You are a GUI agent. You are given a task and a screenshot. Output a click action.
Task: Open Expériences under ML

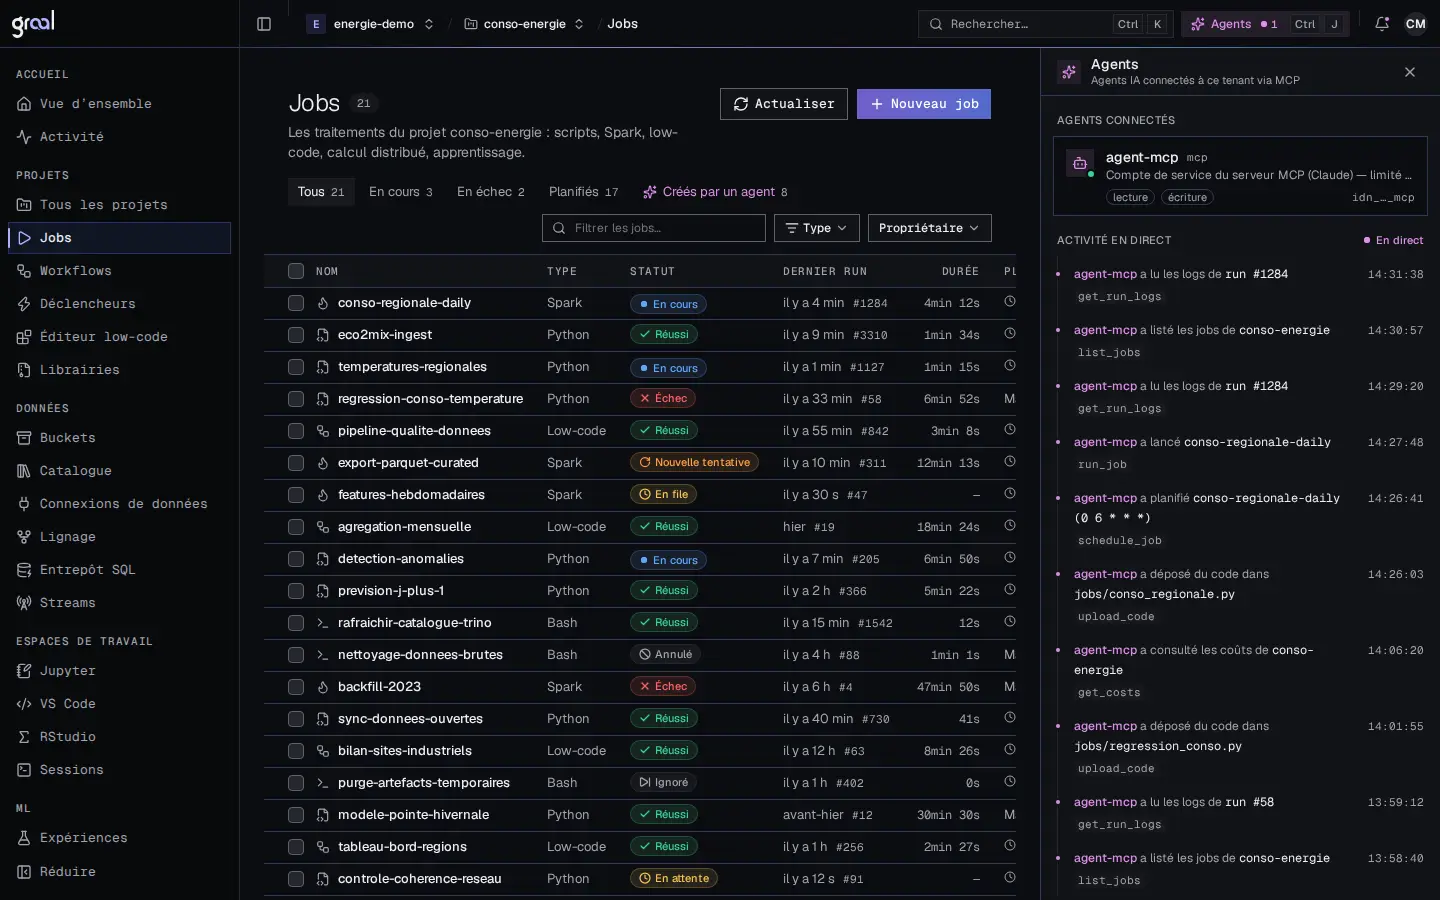pos(119,838)
